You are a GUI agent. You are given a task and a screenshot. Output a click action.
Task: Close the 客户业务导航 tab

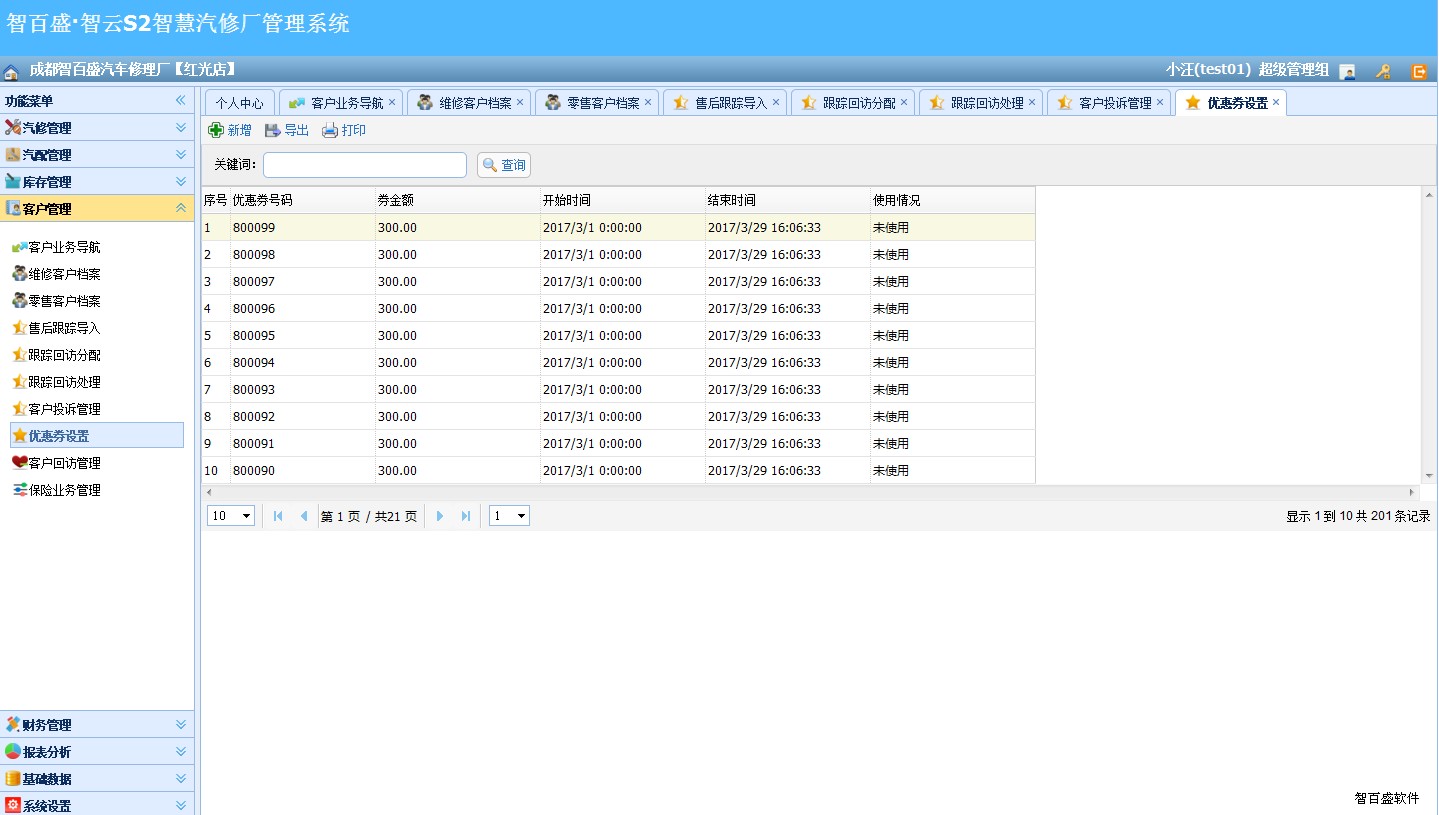point(392,102)
